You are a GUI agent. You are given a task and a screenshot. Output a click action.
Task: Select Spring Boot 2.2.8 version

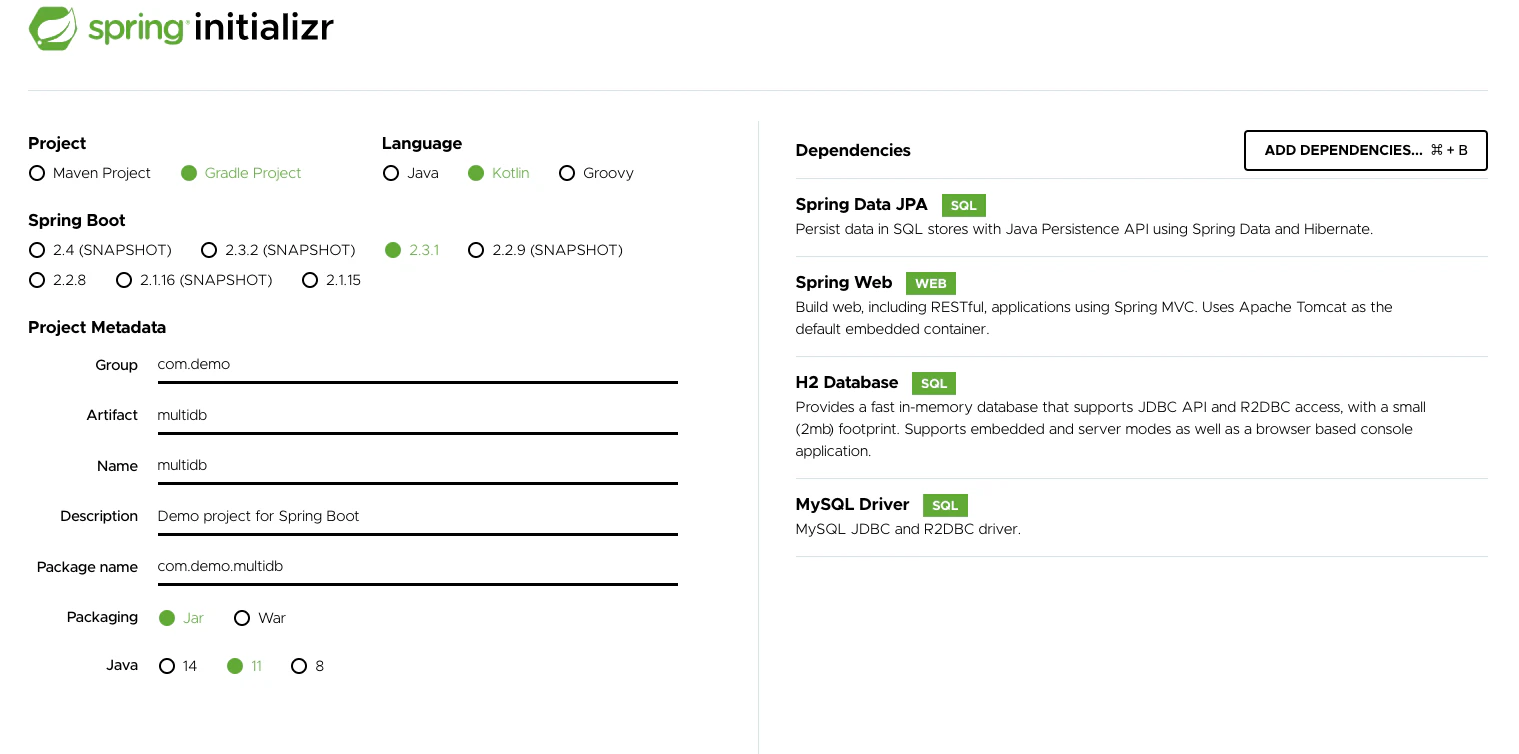[37, 280]
